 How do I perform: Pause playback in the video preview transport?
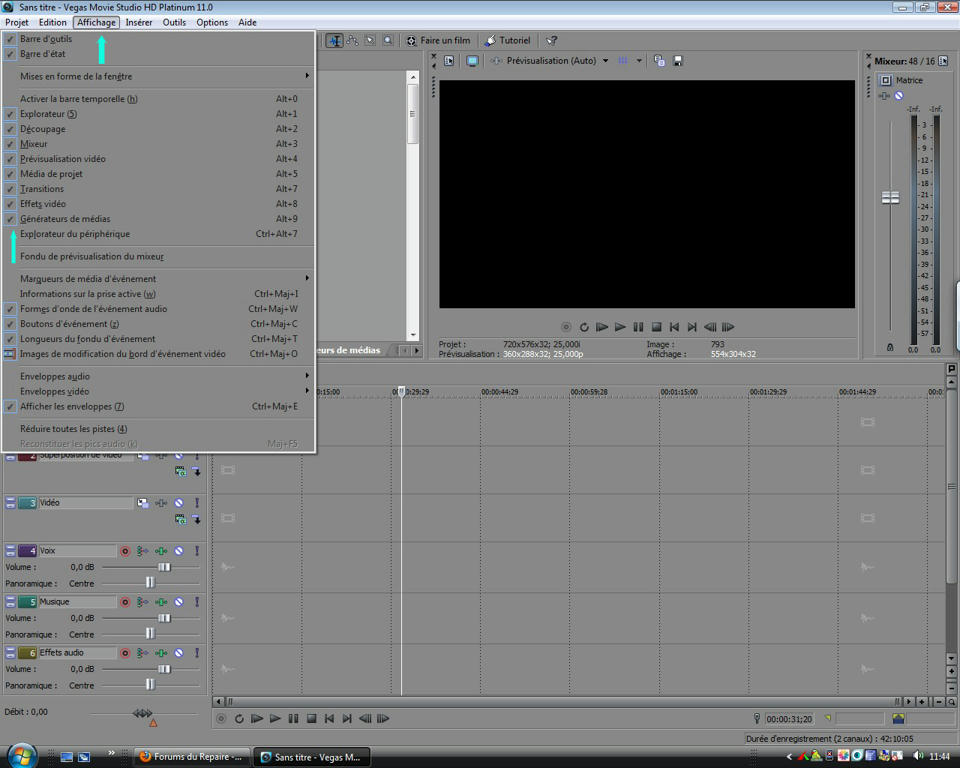[x=638, y=327]
